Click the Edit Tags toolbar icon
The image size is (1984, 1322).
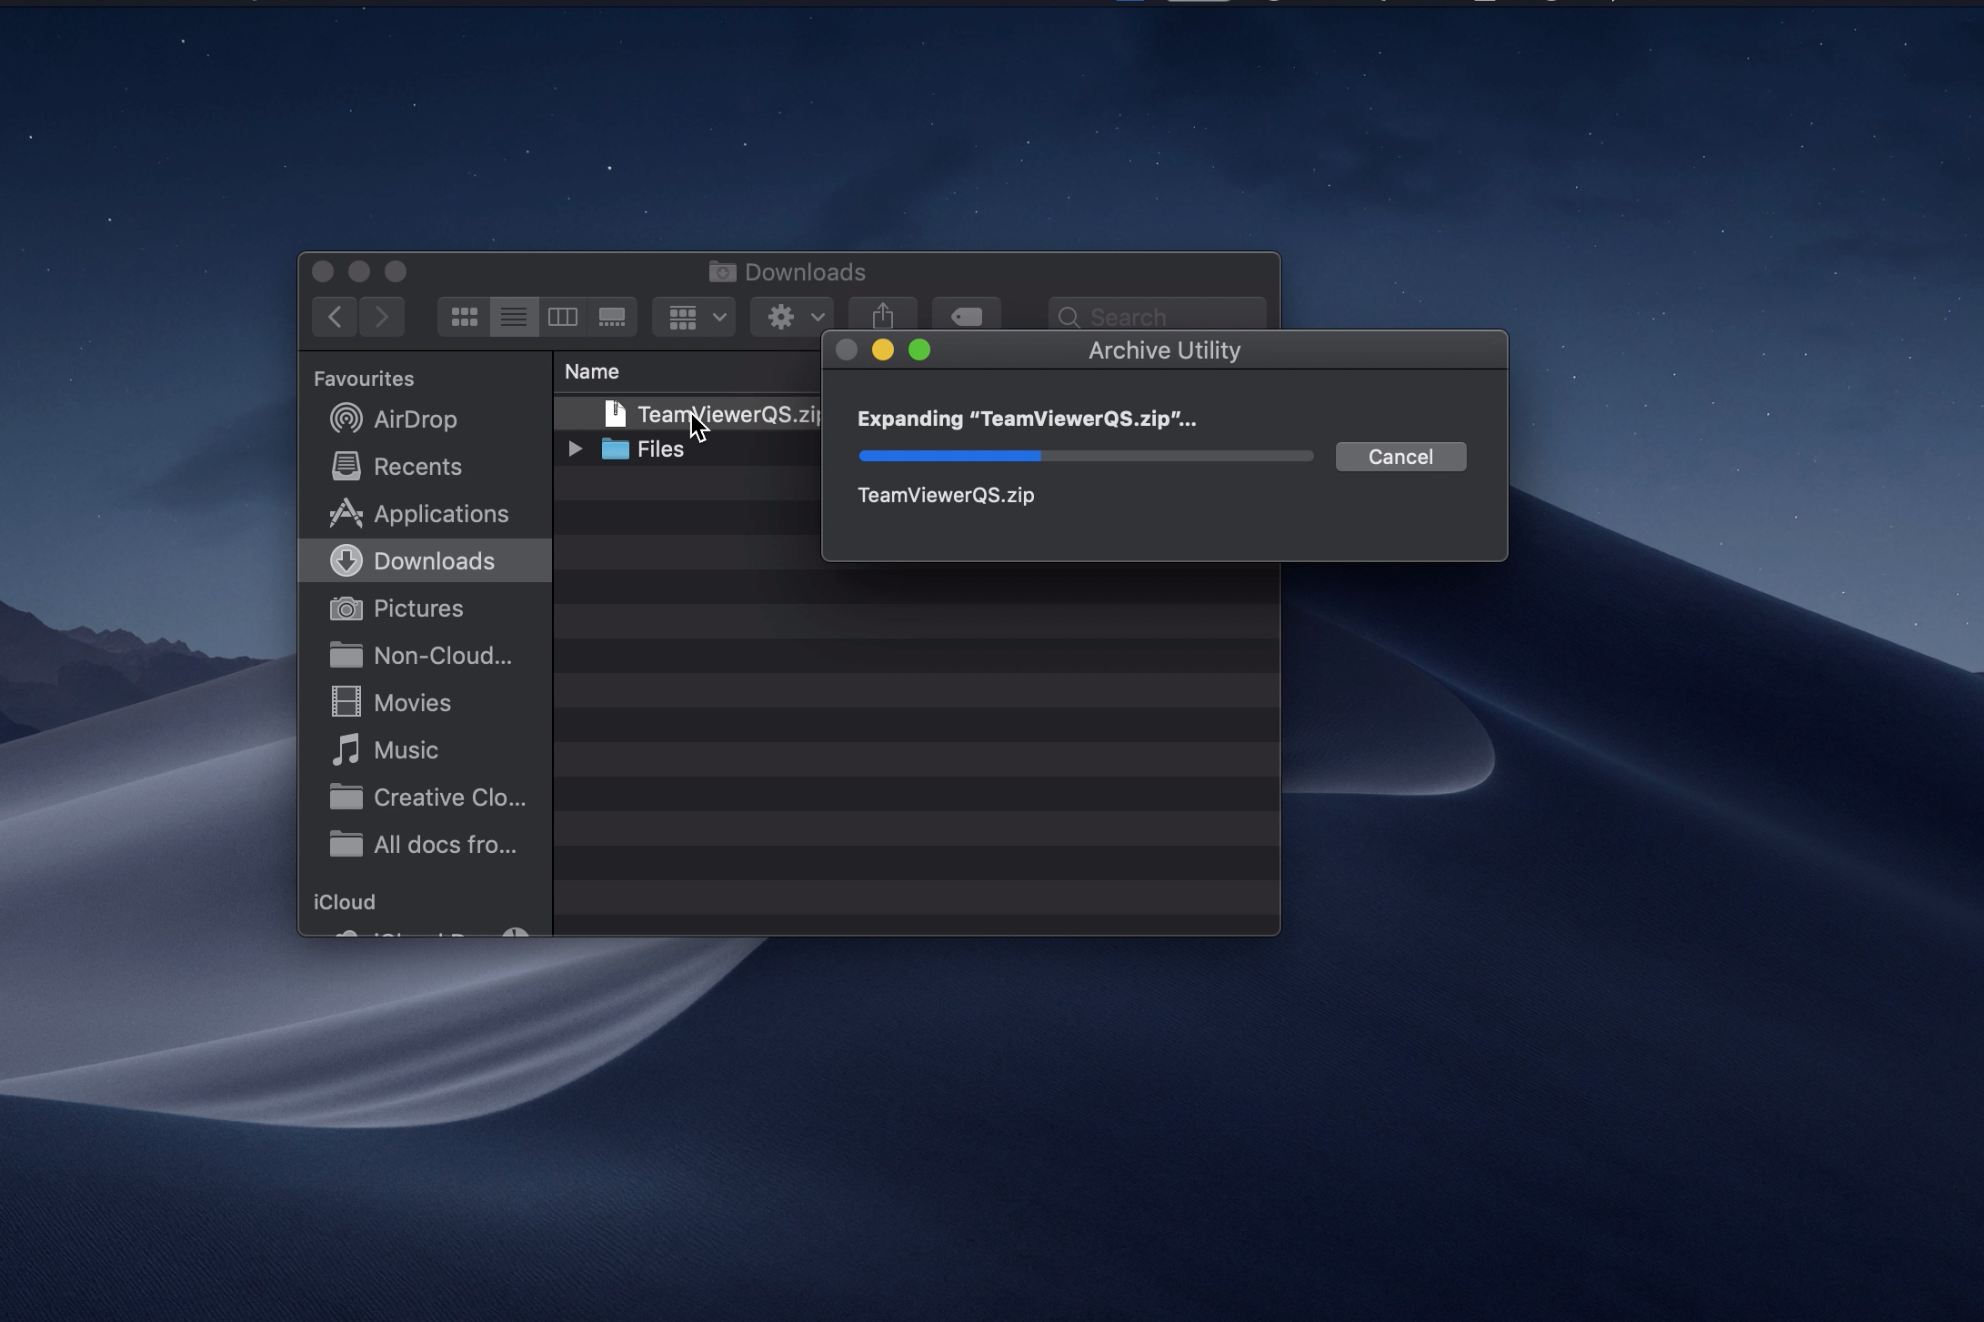point(966,316)
